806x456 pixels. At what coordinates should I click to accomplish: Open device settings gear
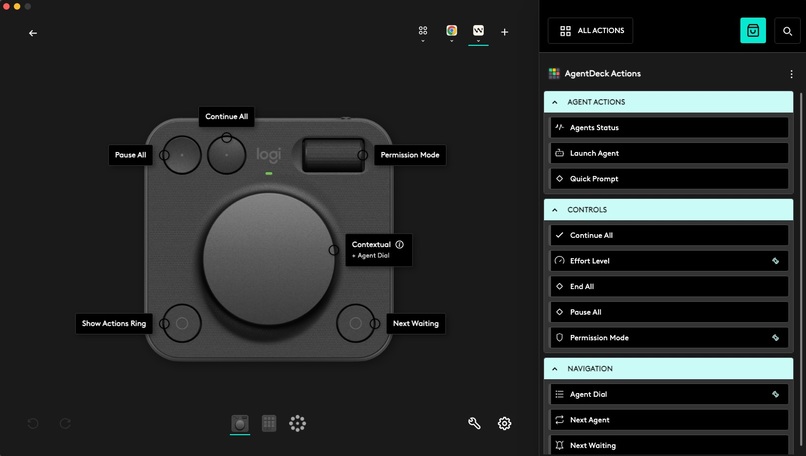click(504, 423)
